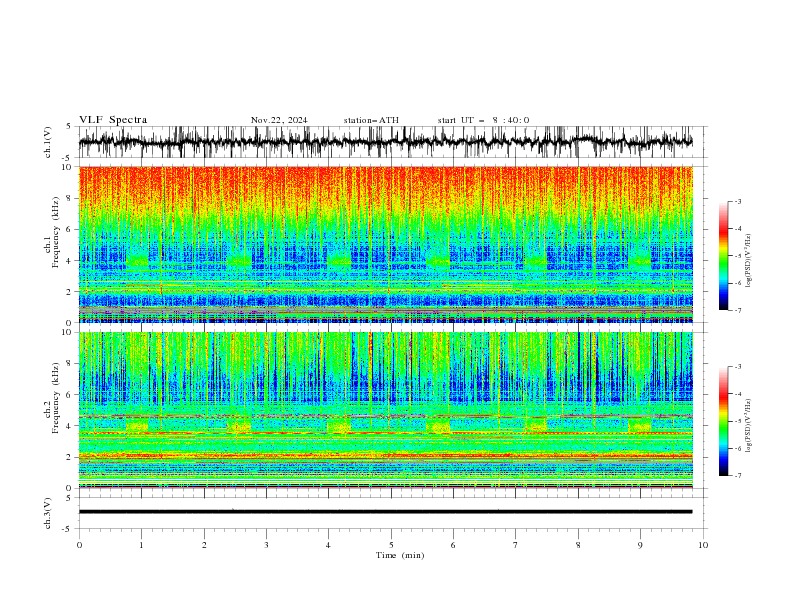The image size is (792, 612).
Task: Click the ch.2 spectrogram color scale bar
Action: pyautogui.click(x=724, y=421)
